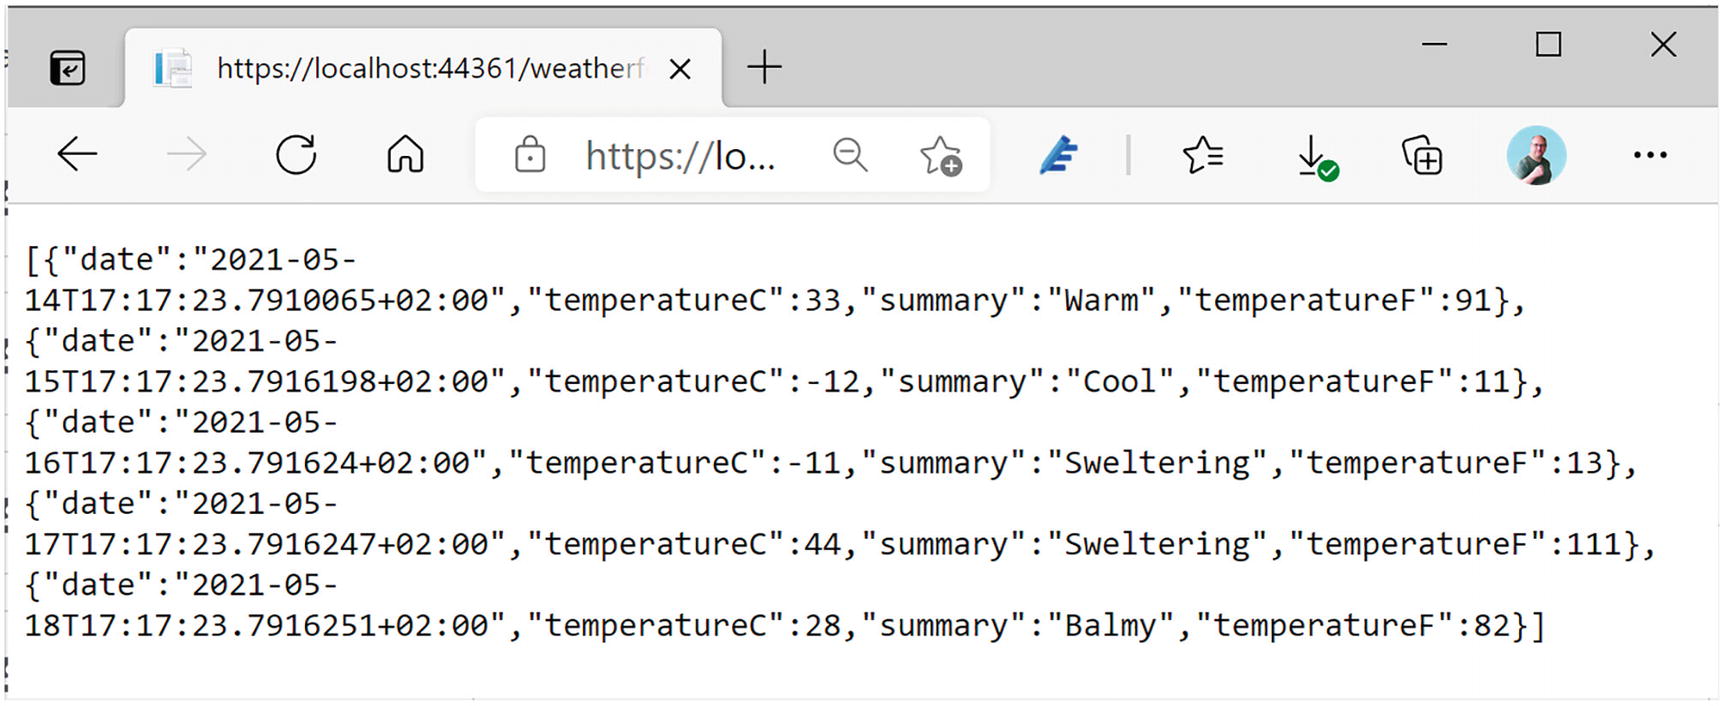Add this page to favorites
This screenshot has width=1725, height=706.
[940, 156]
